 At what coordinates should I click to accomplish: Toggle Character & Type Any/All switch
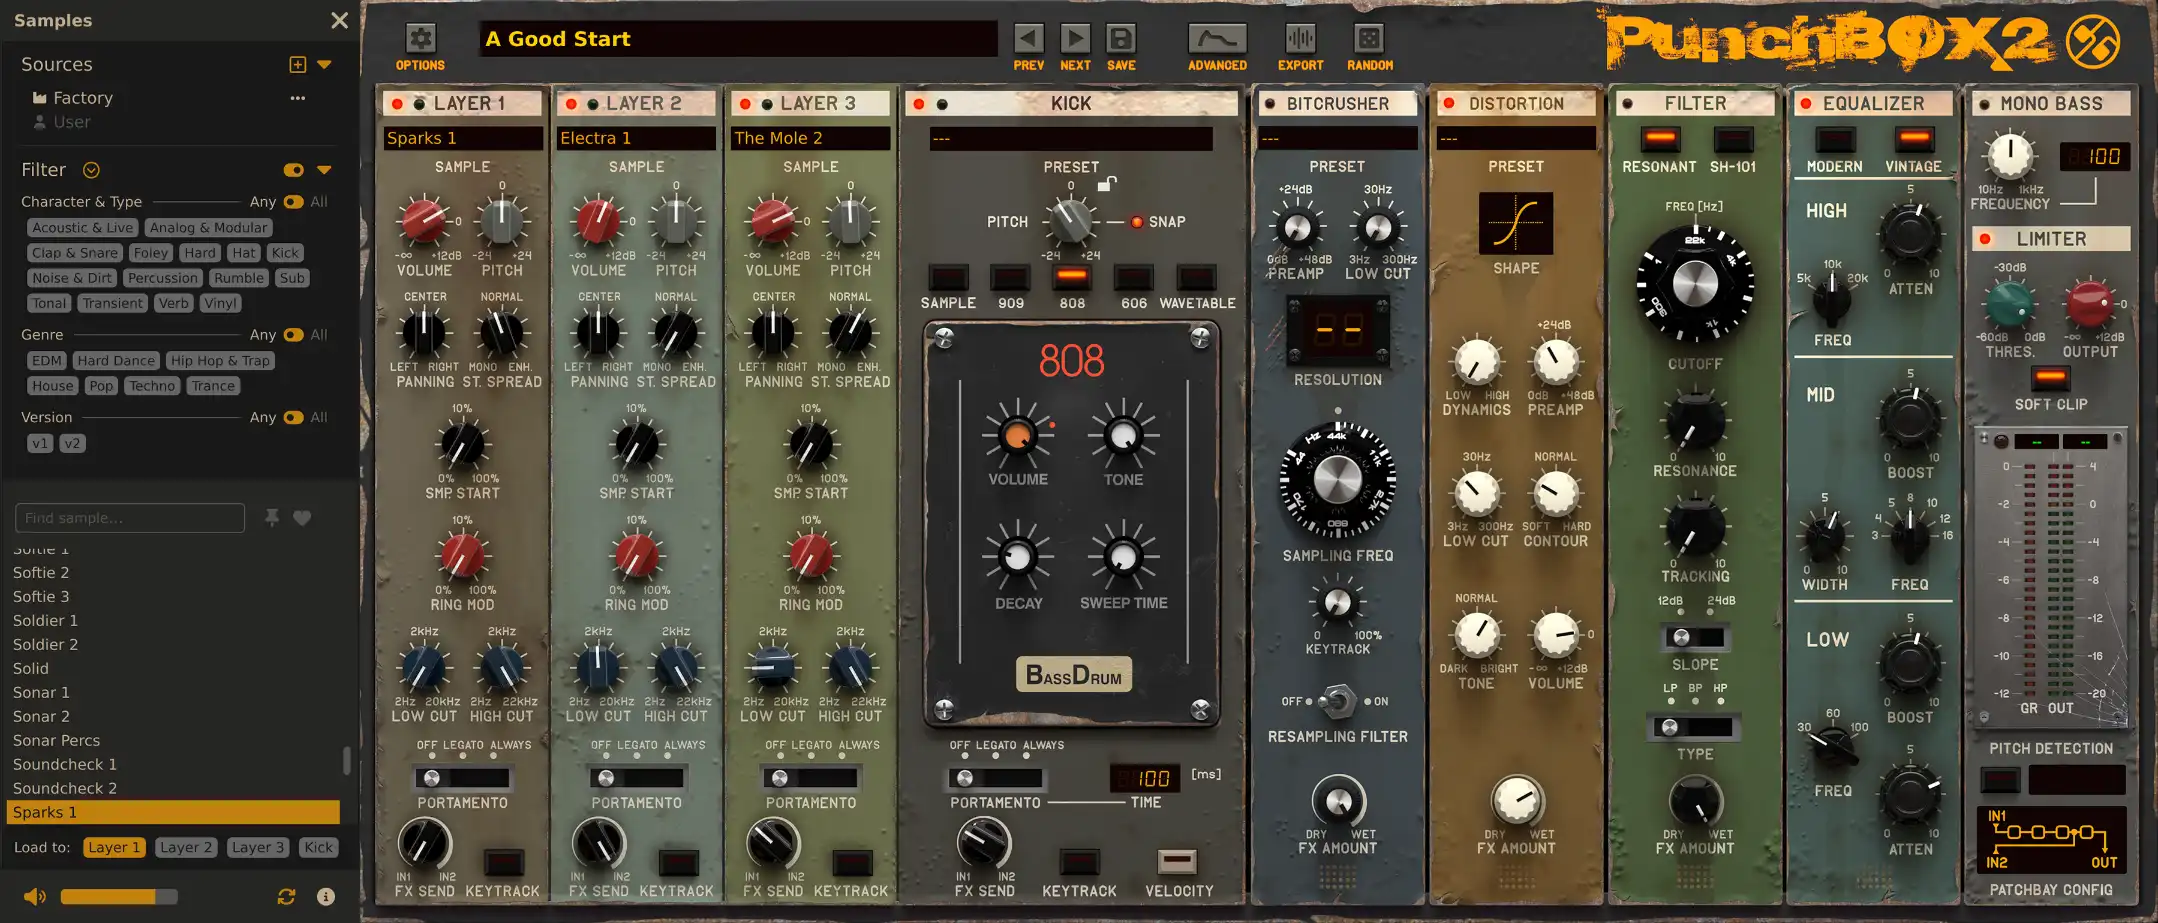pyautogui.click(x=293, y=202)
